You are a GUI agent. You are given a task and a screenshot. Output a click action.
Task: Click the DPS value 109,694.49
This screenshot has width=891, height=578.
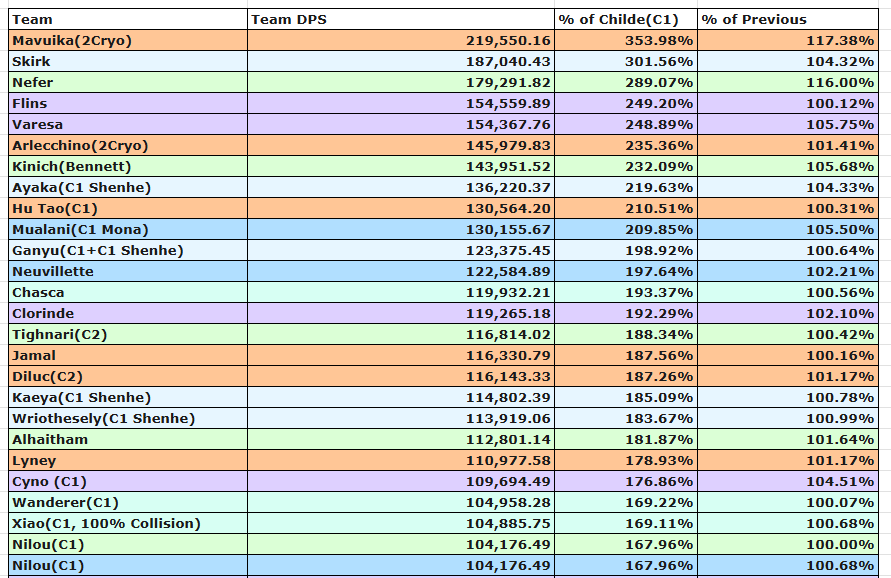401,482
